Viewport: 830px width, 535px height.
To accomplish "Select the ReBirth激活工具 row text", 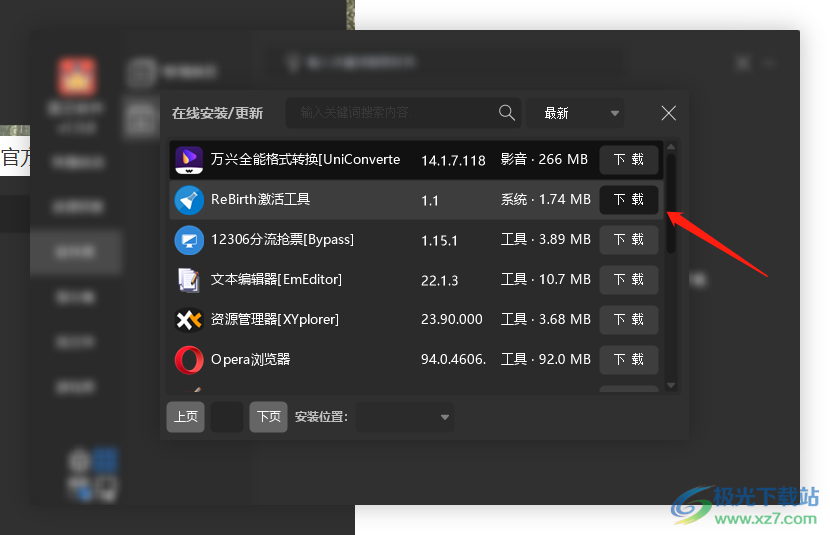I will pyautogui.click(x=260, y=200).
